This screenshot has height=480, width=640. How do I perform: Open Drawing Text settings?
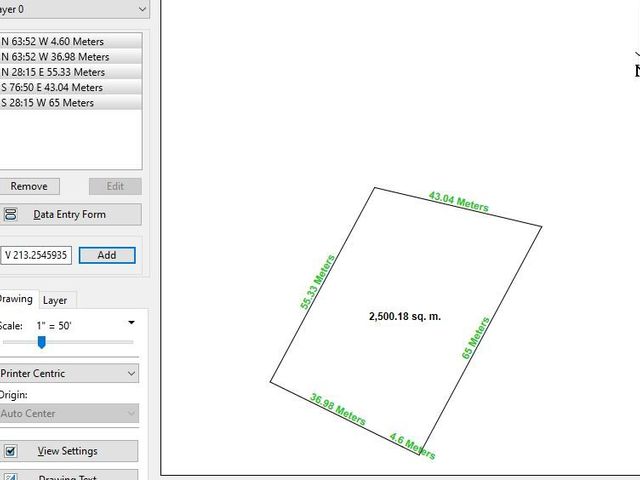(x=69, y=476)
